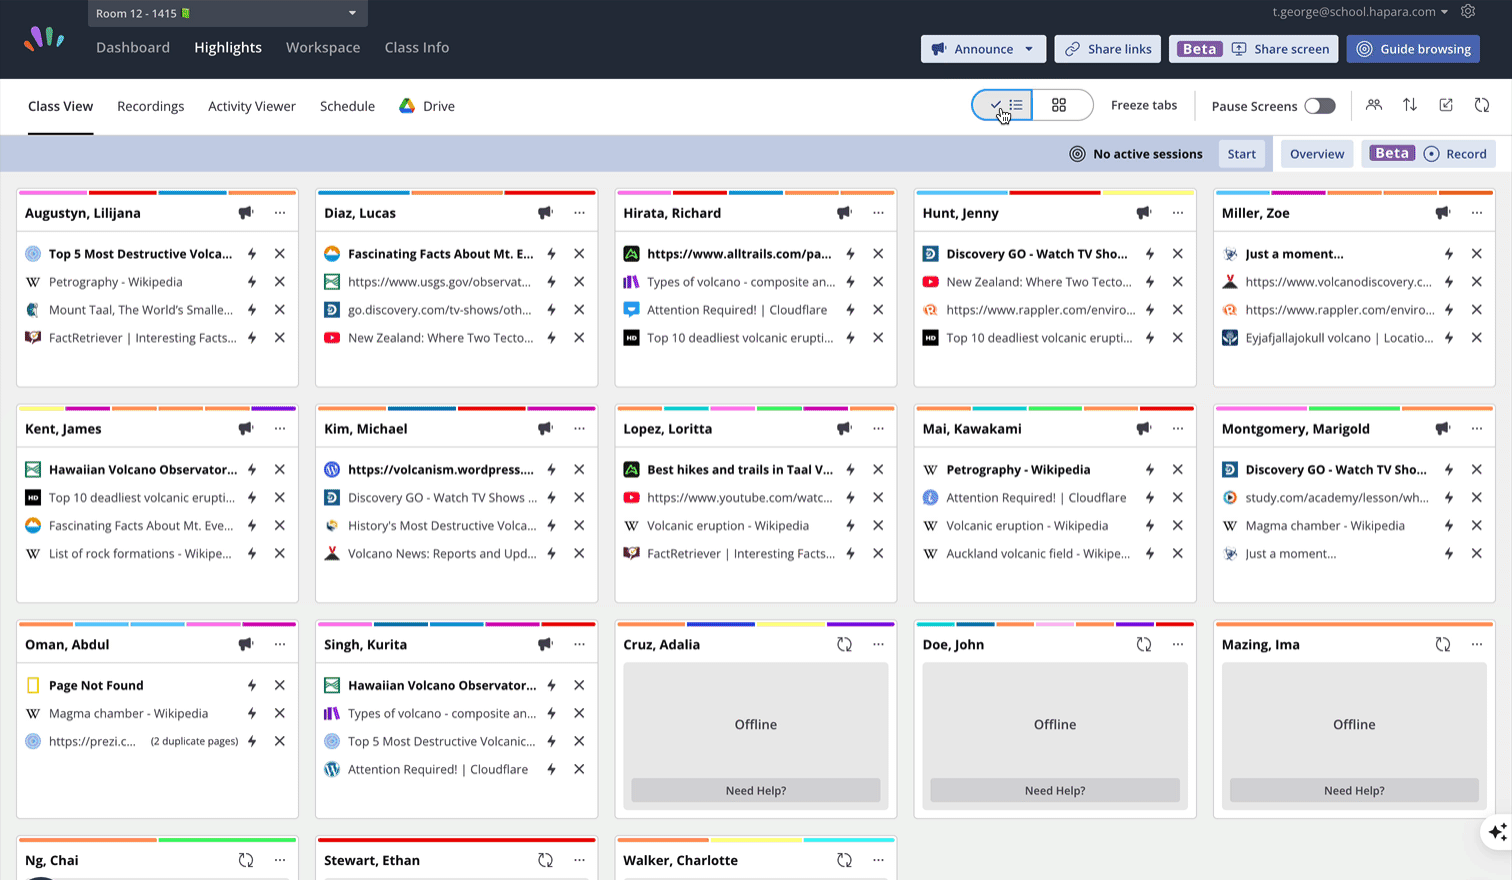1512x880 pixels.
Task: Refresh Cruz, Adalia's offline tile
Action: click(x=844, y=645)
